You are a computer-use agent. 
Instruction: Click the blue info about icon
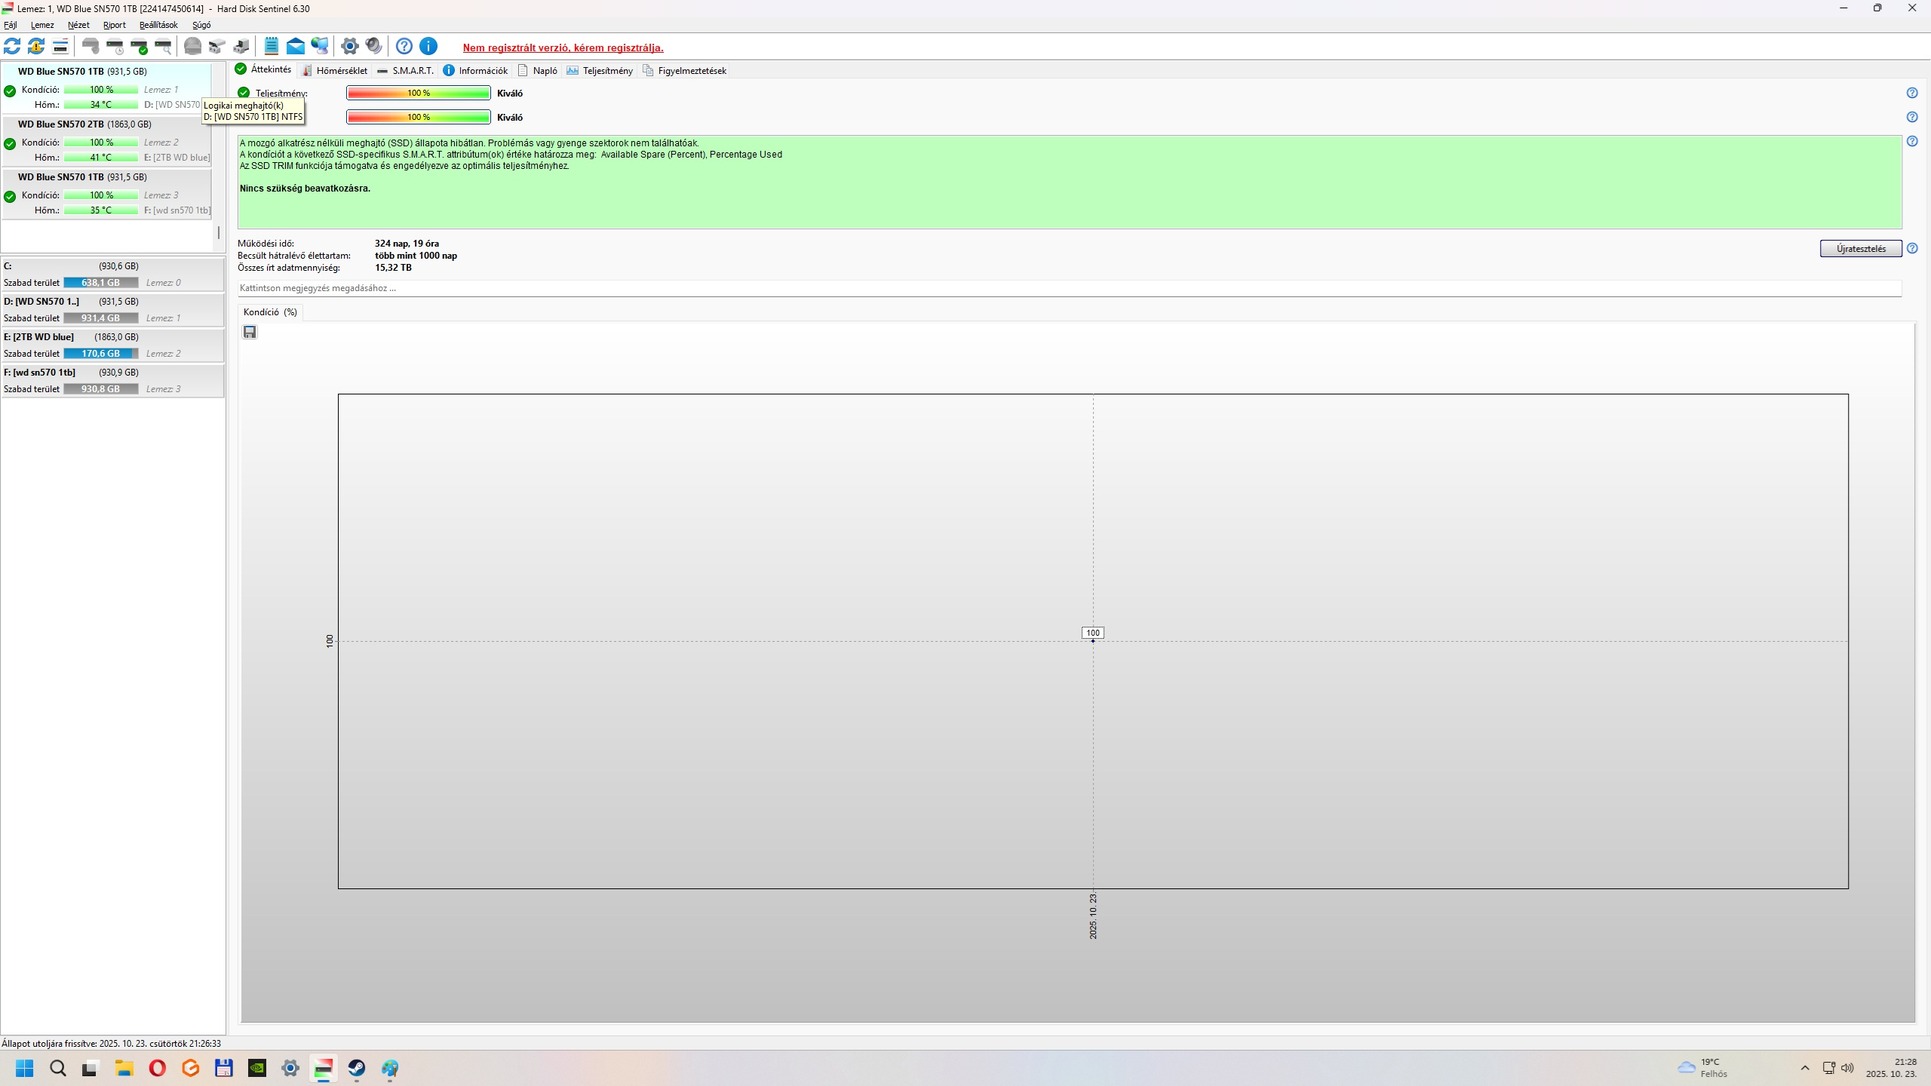[x=428, y=46]
